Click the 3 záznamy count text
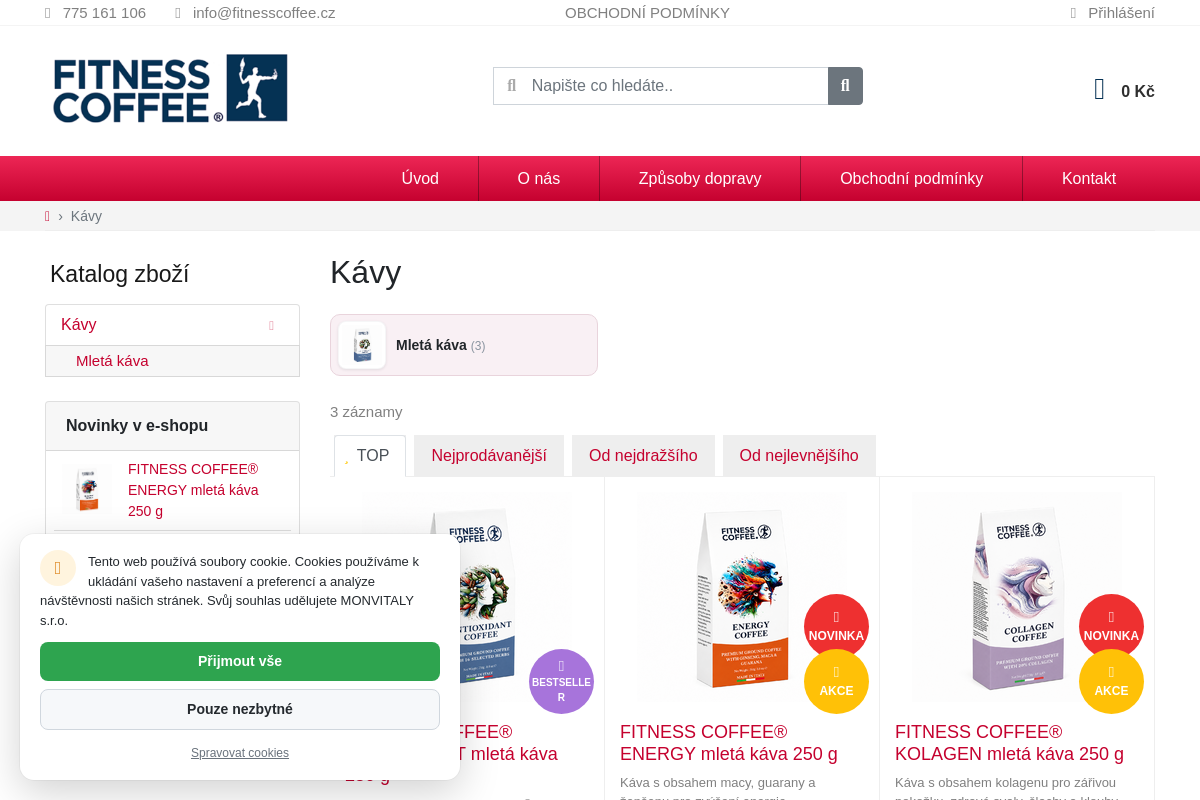This screenshot has width=1200, height=800. (x=366, y=412)
